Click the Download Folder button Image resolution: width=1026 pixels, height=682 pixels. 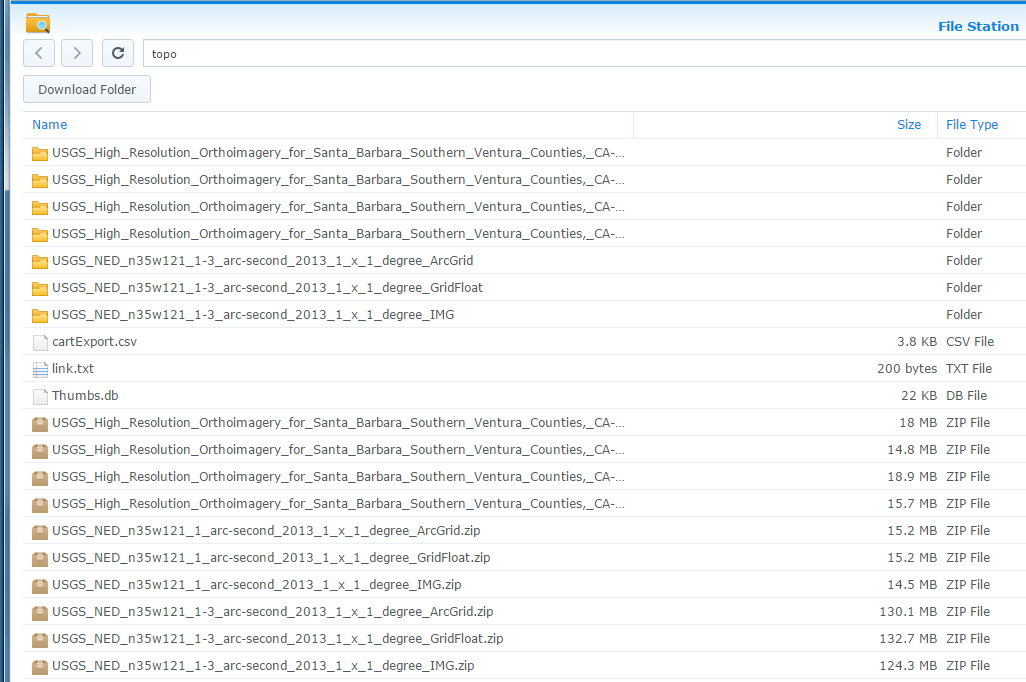point(86,89)
